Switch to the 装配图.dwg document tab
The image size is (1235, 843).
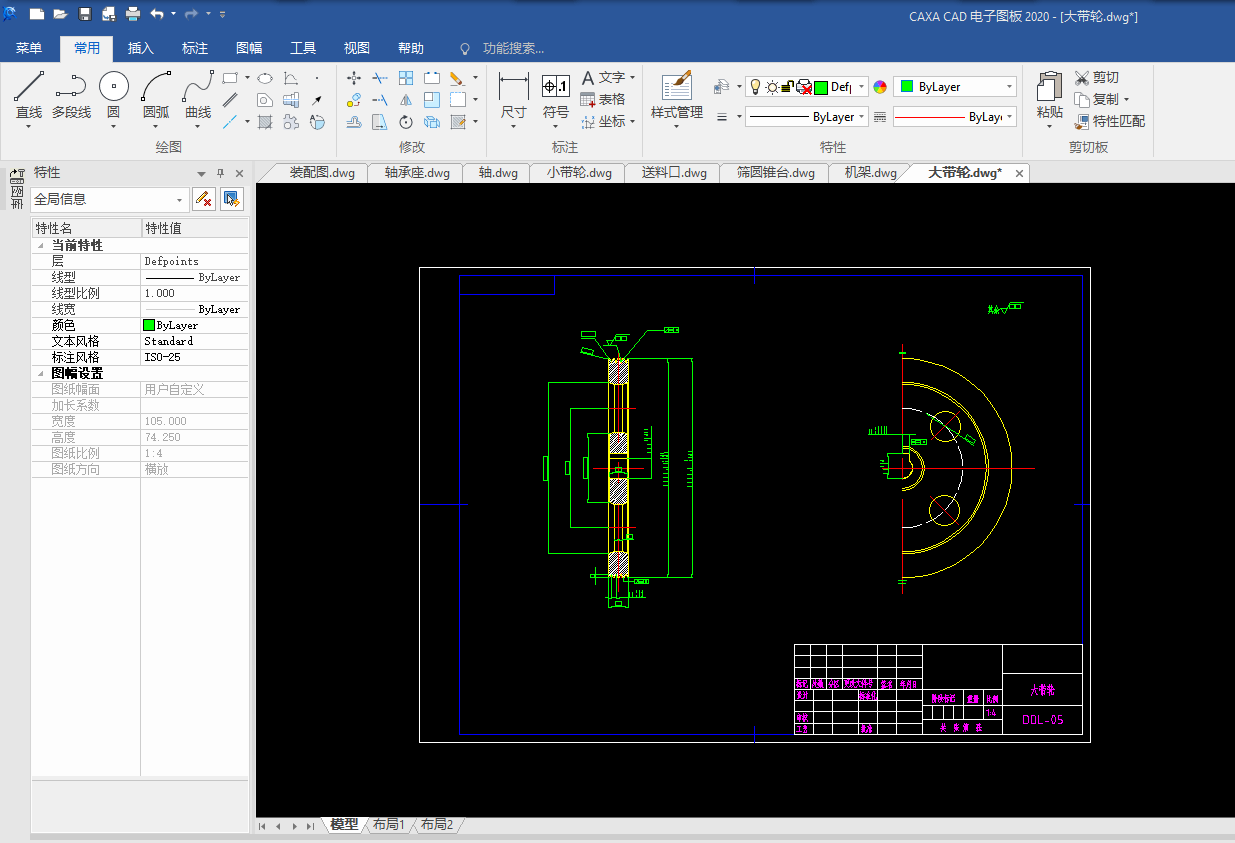[321, 173]
